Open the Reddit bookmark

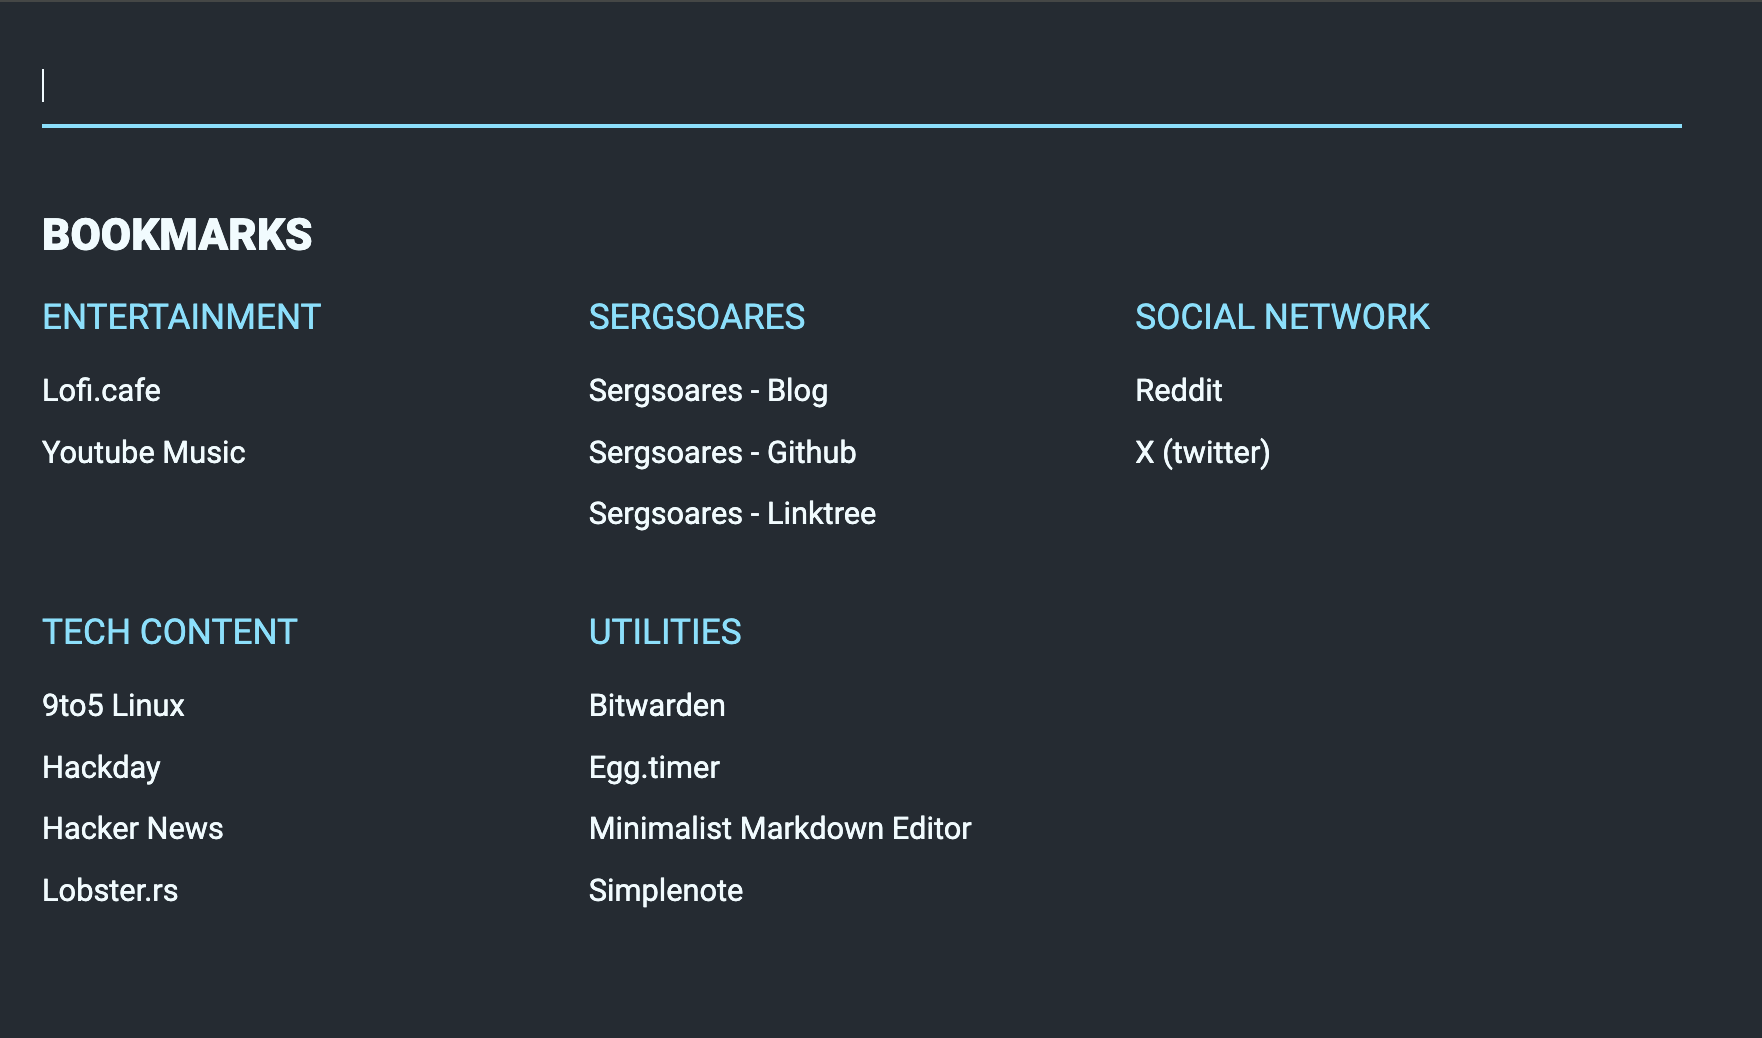1178,390
